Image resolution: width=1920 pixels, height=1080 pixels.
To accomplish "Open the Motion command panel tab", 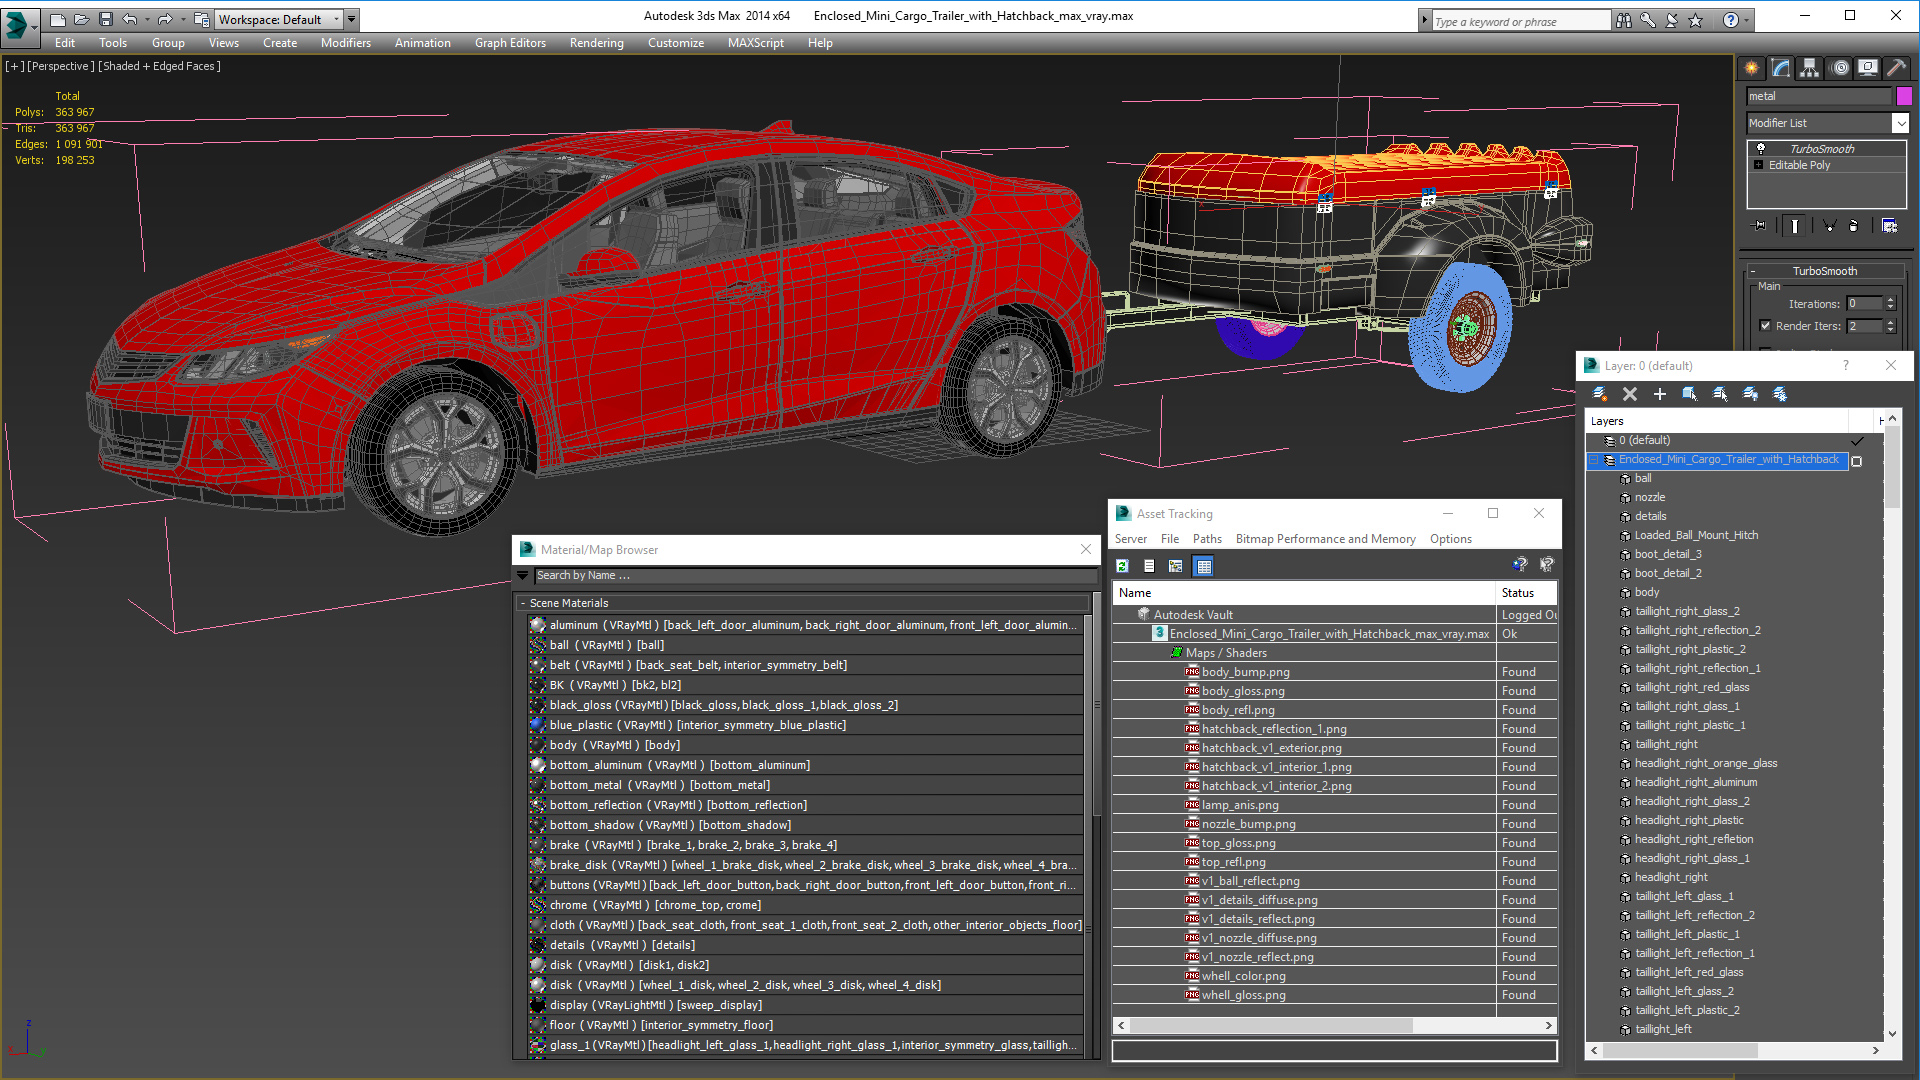I will 1840,68.
